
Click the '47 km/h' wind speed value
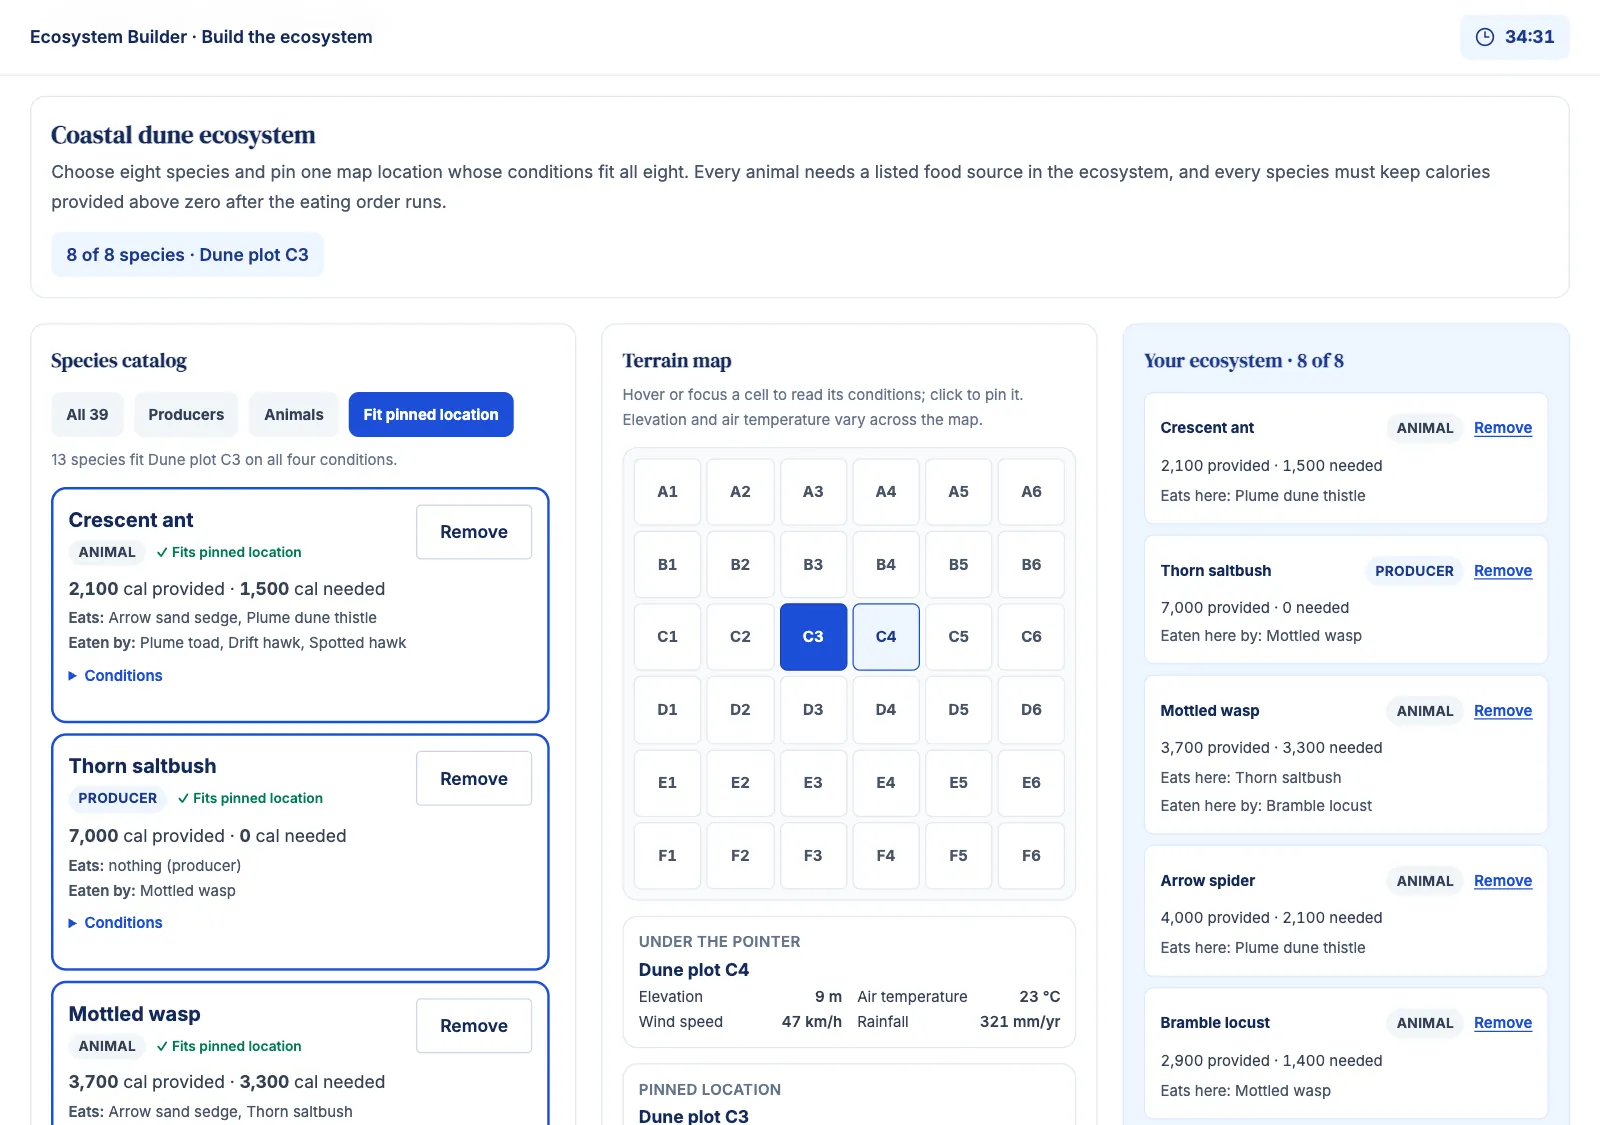point(811,1022)
